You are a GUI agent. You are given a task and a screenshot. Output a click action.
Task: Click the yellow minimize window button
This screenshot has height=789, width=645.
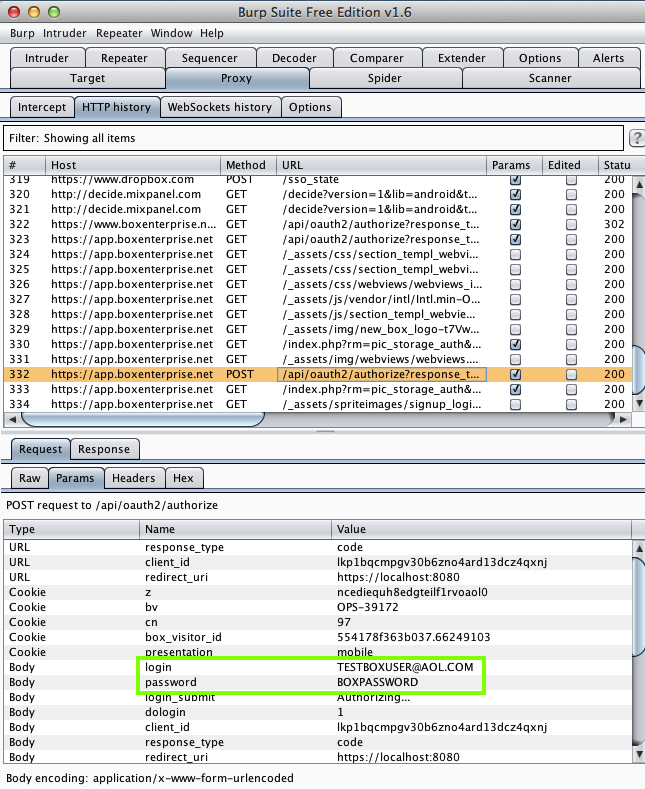tap(34, 12)
